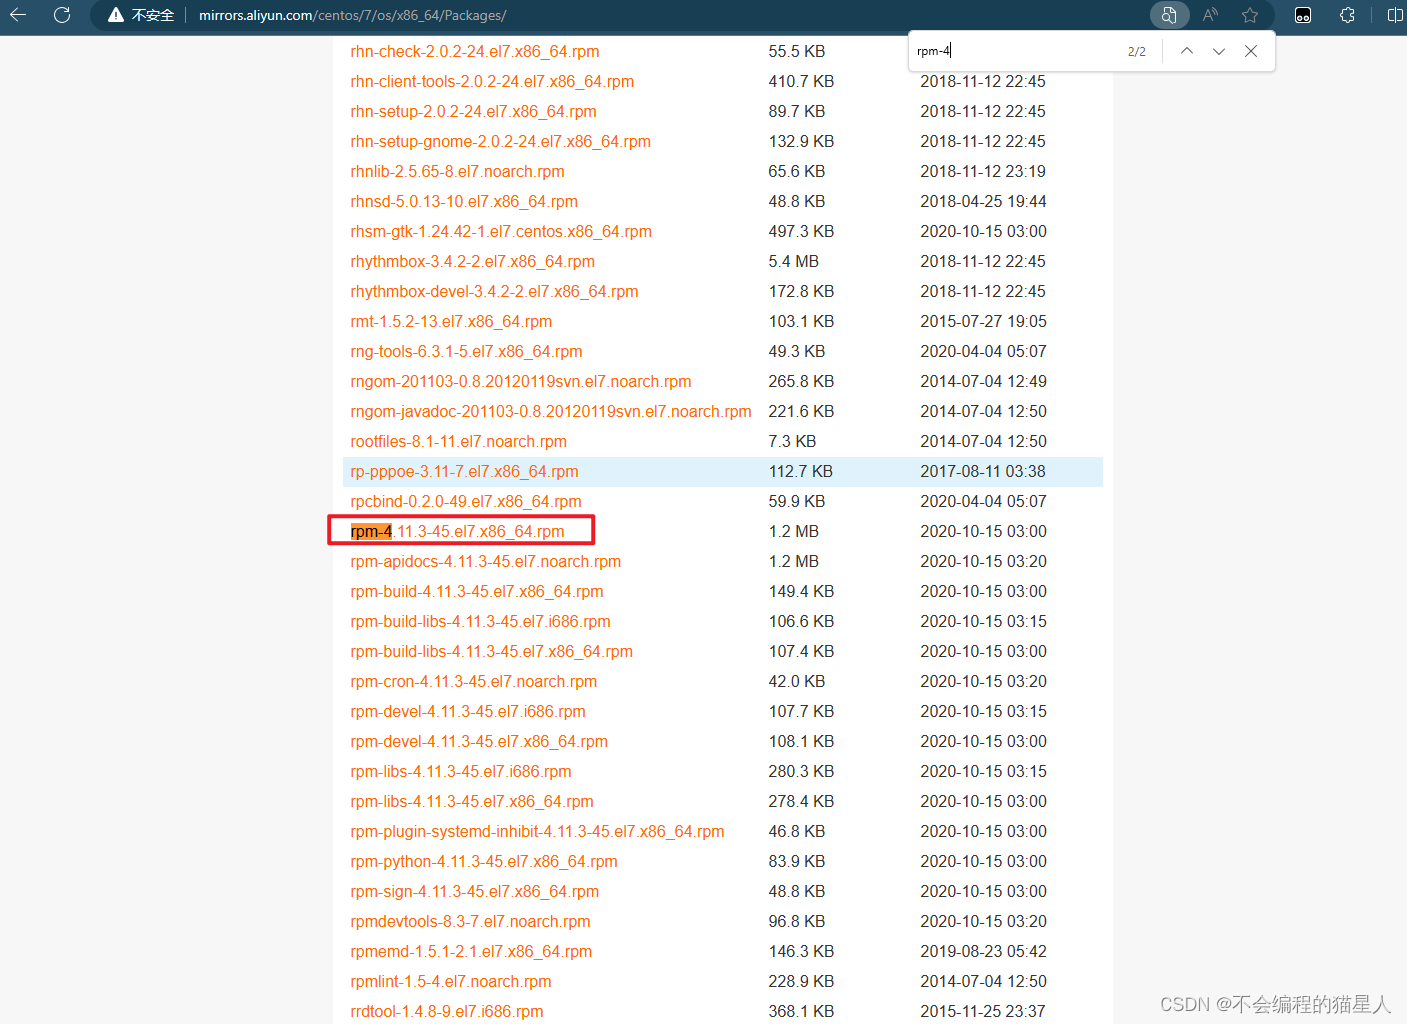
Task: Click the '2017-08-11 03:38' date cell
Action: click(x=983, y=471)
